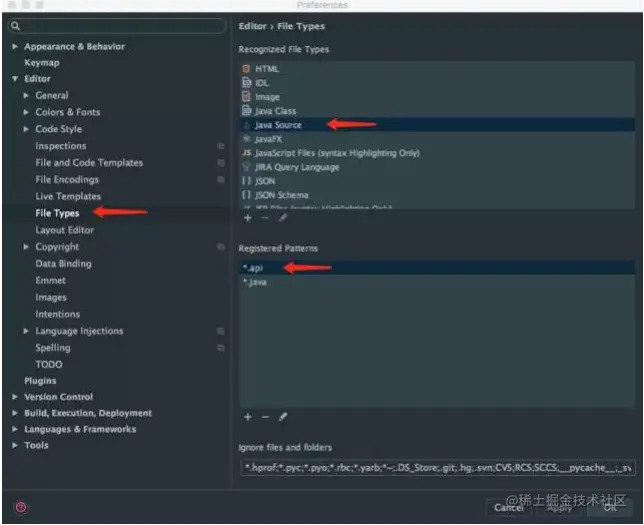Select JavaScript Files syntax highlighting entry

point(437,153)
